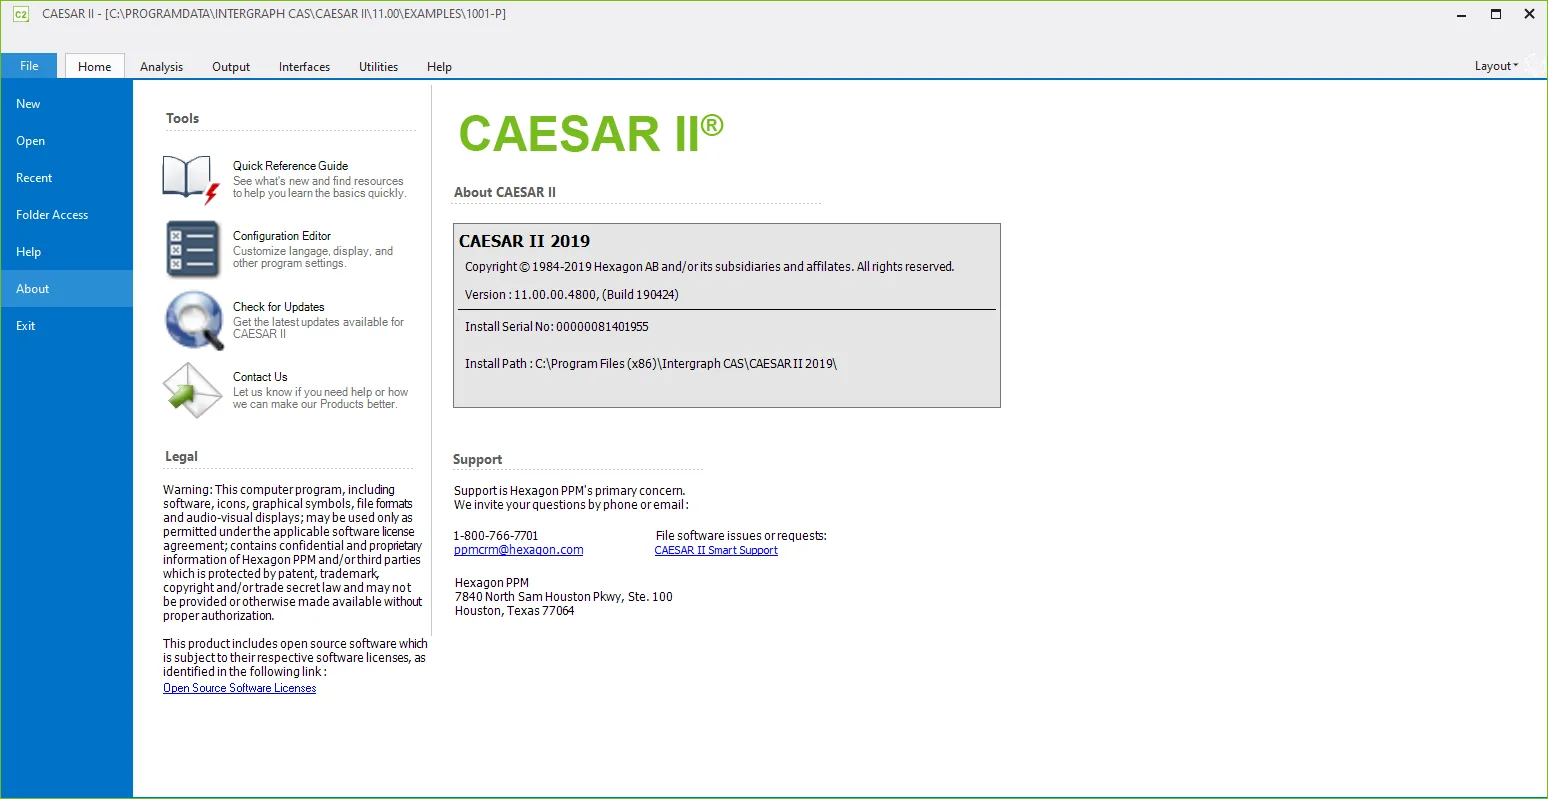Click the Quick Reference Guide title
This screenshot has height=799, width=1548.
pos(291,166)
